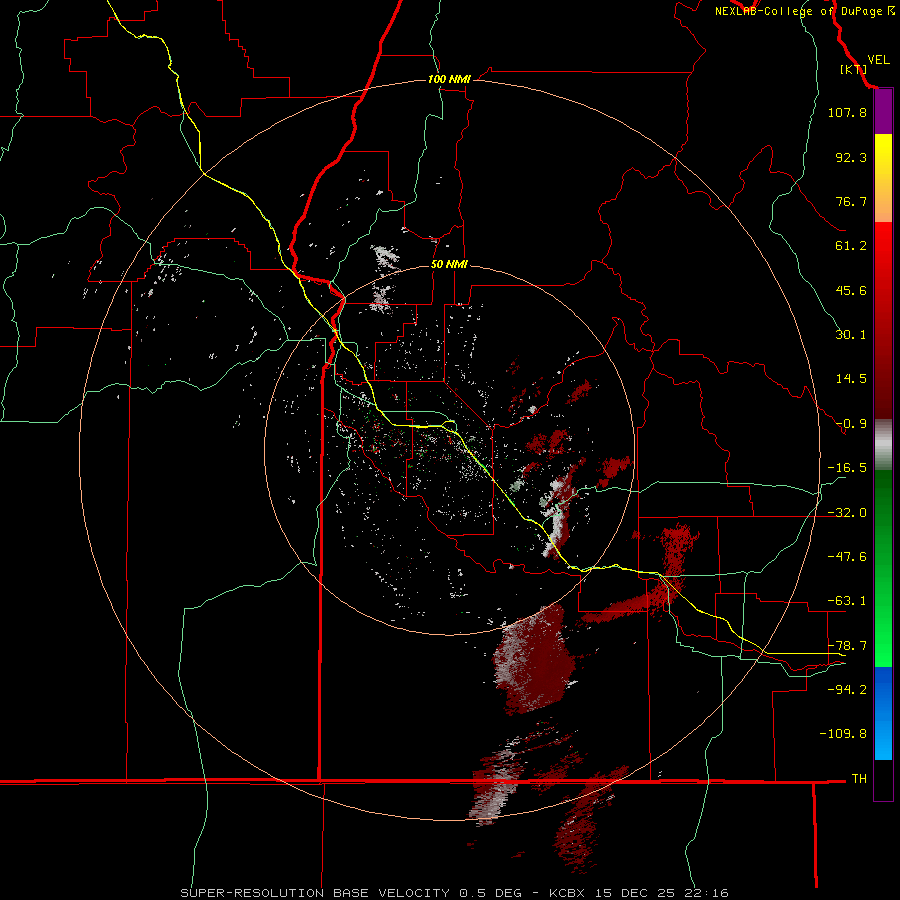
Task: Click the "100 NMI" range ring label
Action: (x=449, y=79)
